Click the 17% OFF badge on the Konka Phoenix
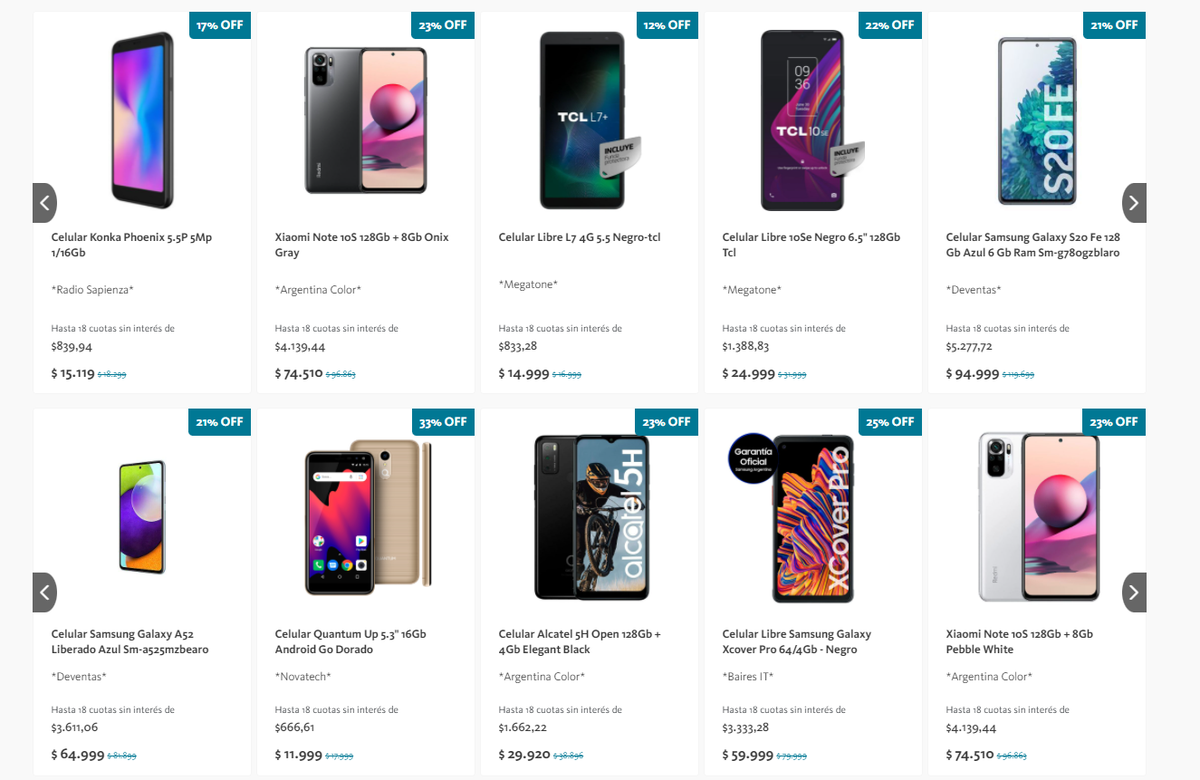This screenshot has width=1200, height=780. click(x=219, y=25)
